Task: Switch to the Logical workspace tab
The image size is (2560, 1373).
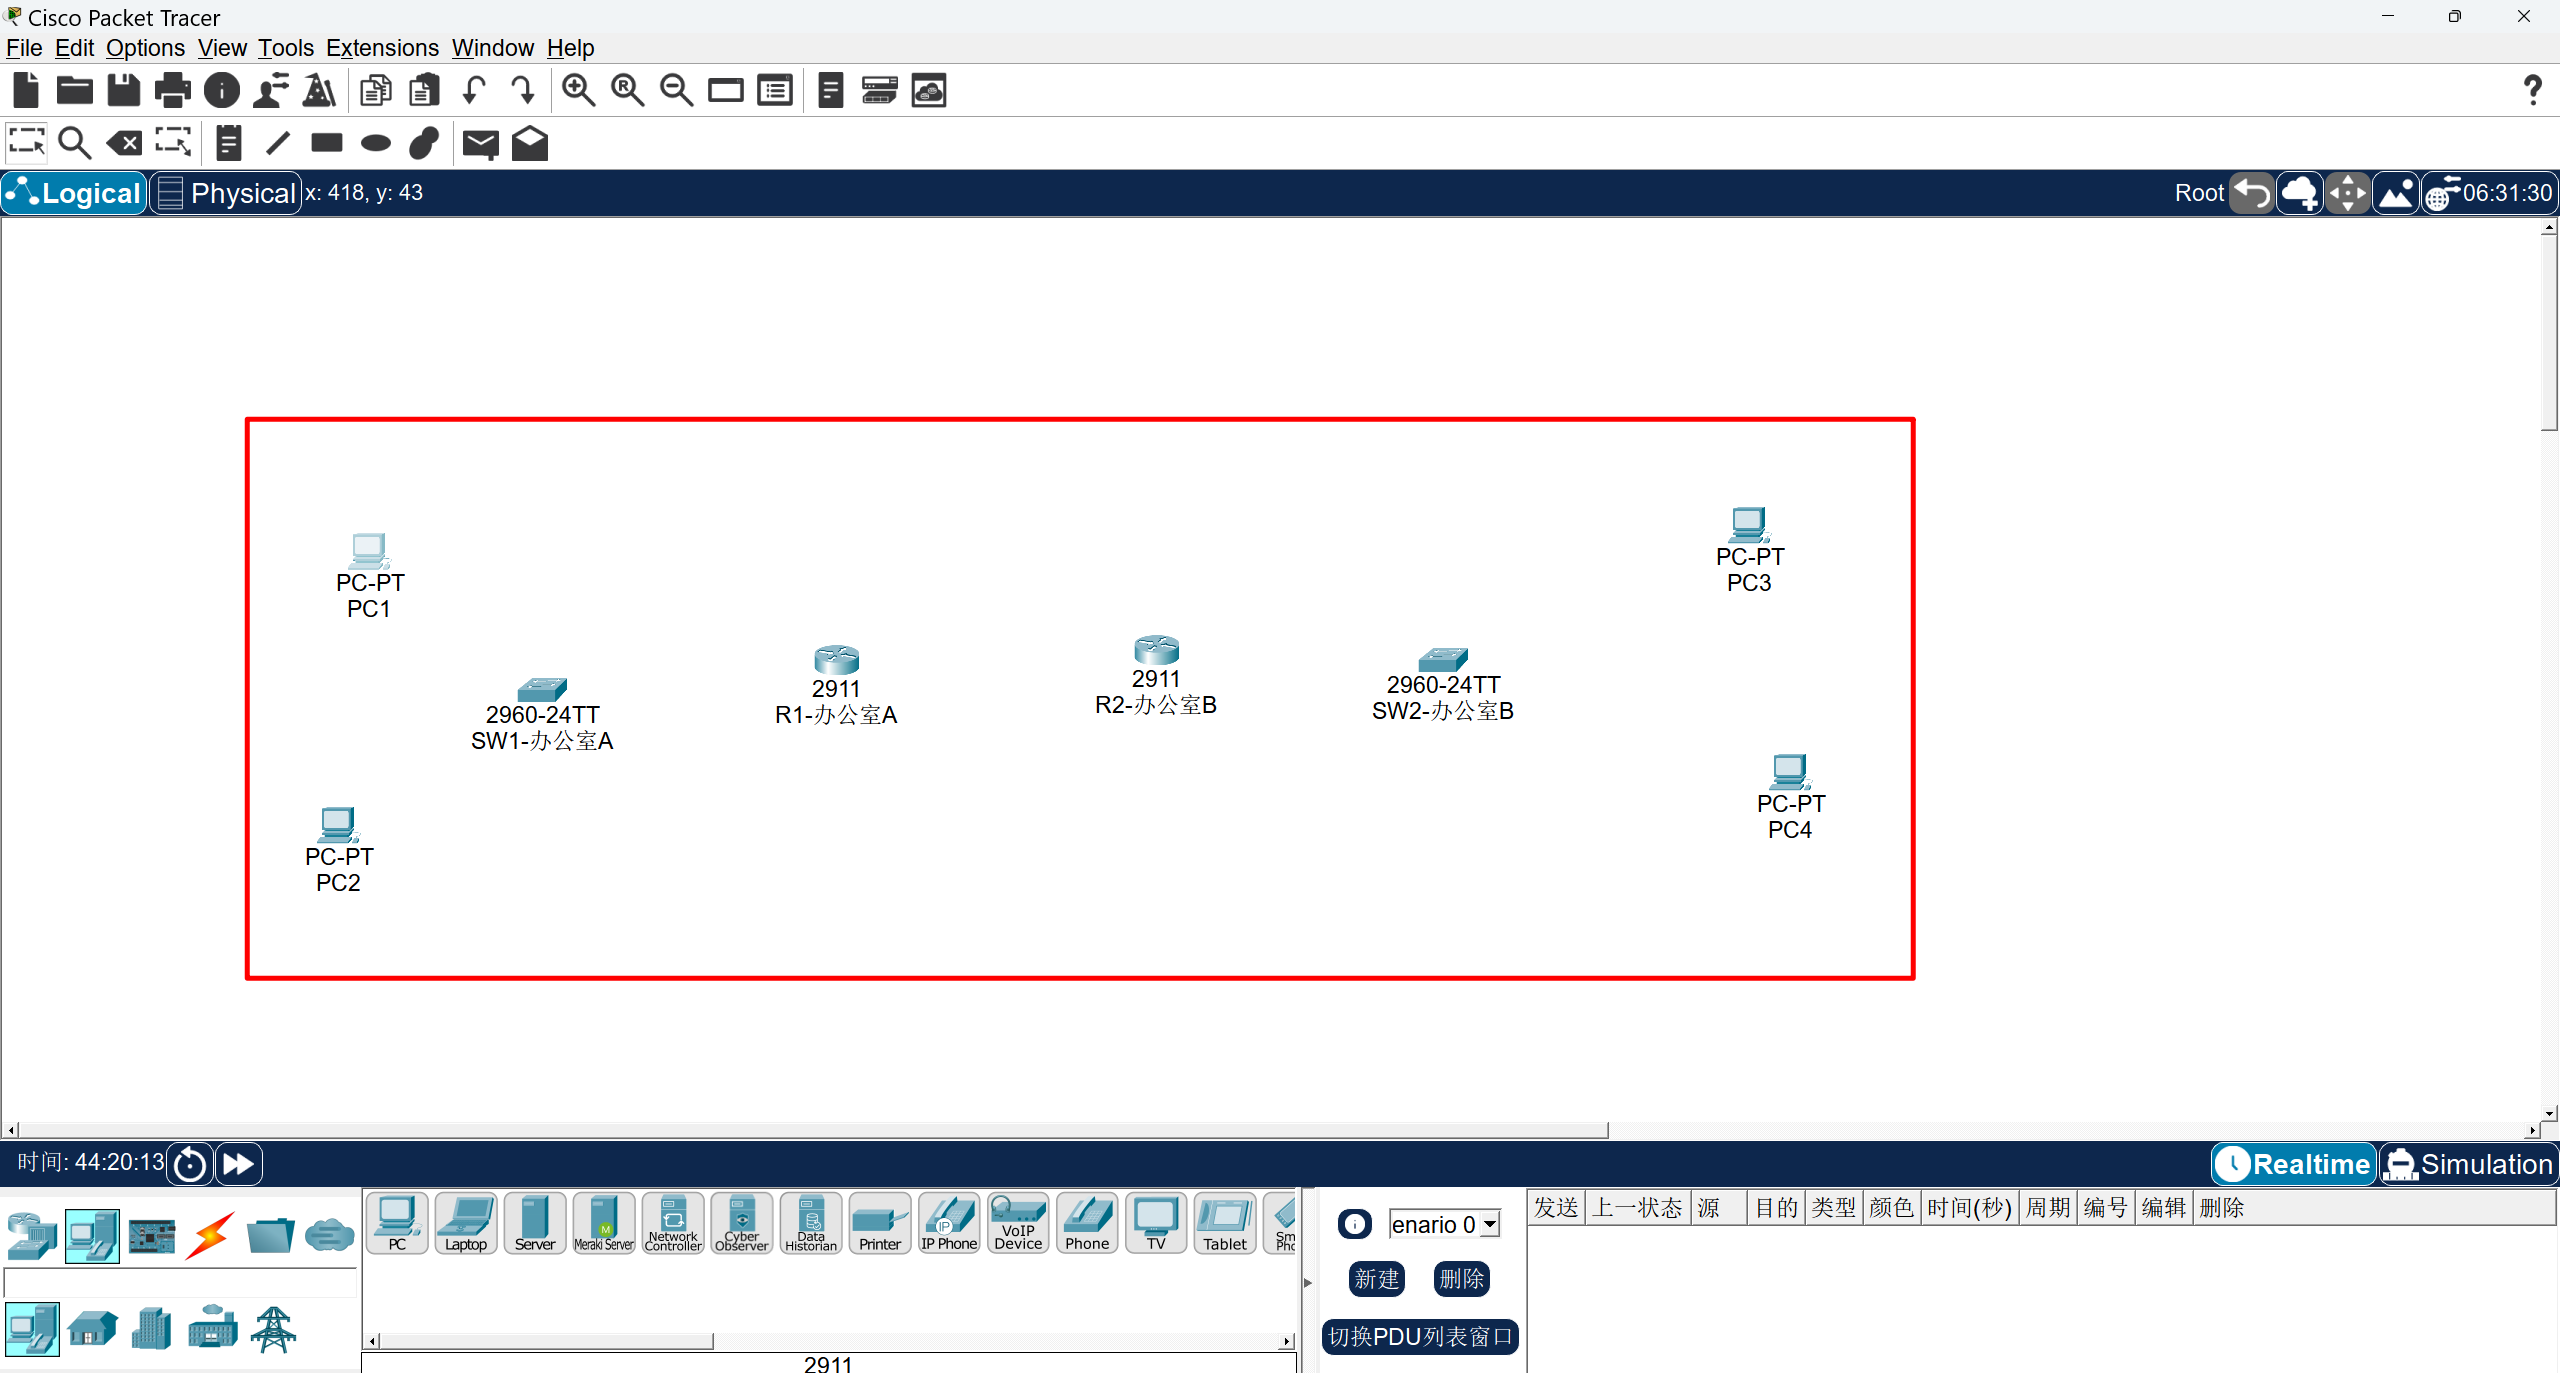Action: click(x=75, y=193)
